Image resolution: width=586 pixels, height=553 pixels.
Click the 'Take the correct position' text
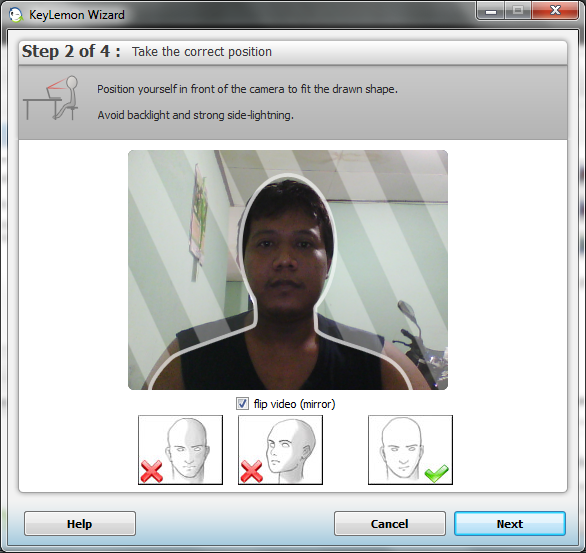coord(202,52)
